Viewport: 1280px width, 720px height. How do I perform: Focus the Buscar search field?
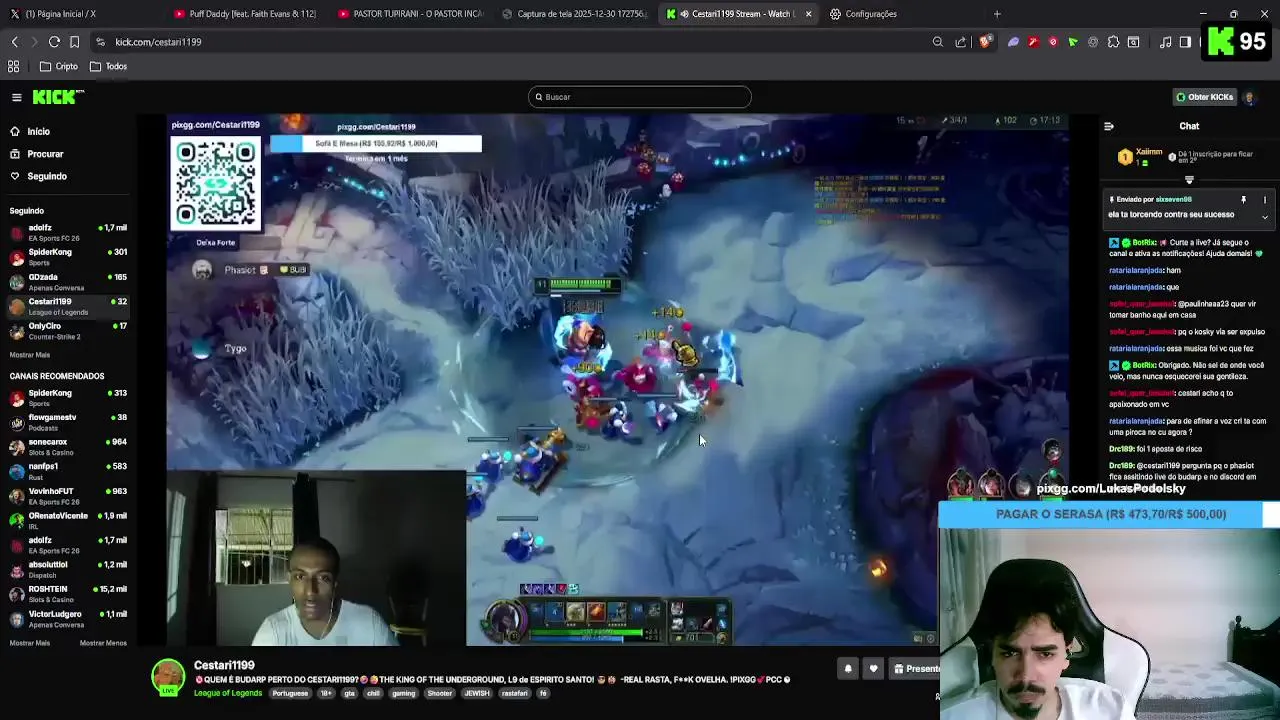(640, 97)
